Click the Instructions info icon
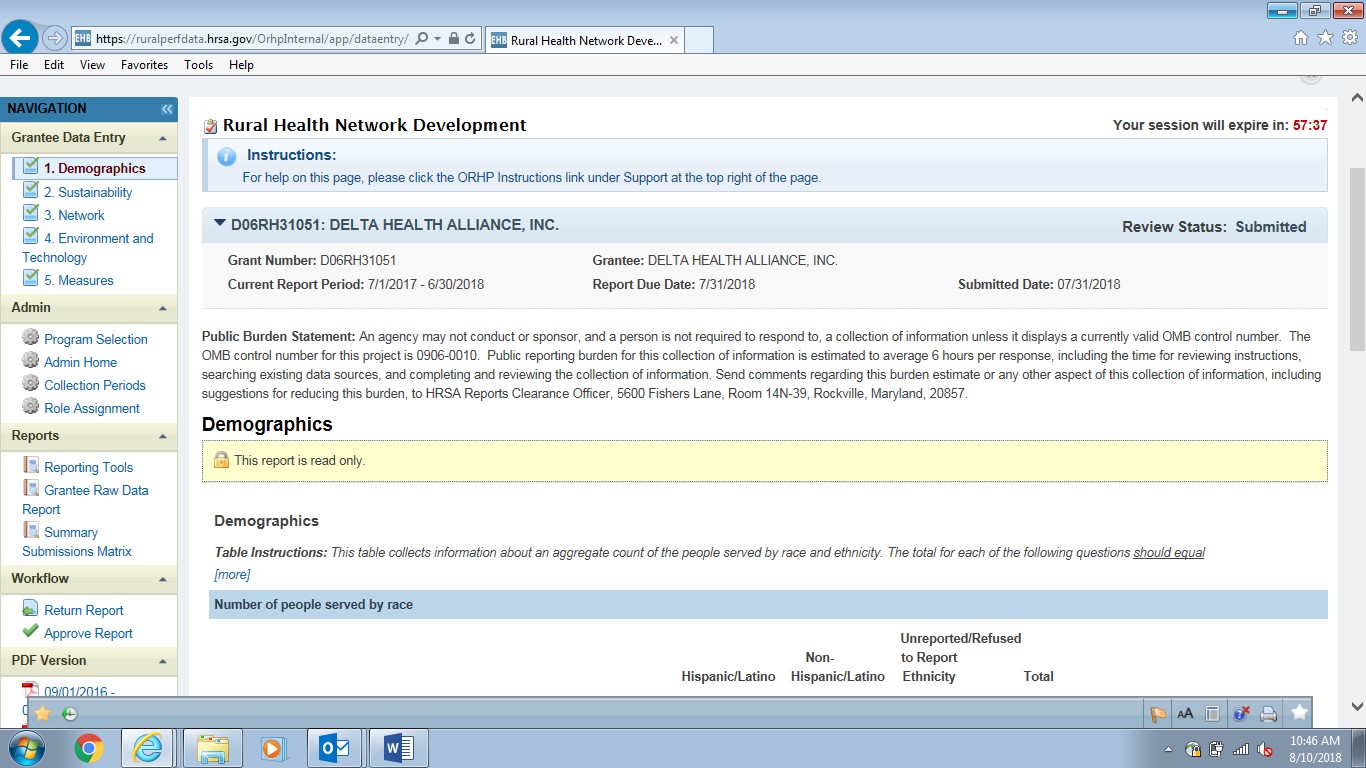 coord(227,156)
